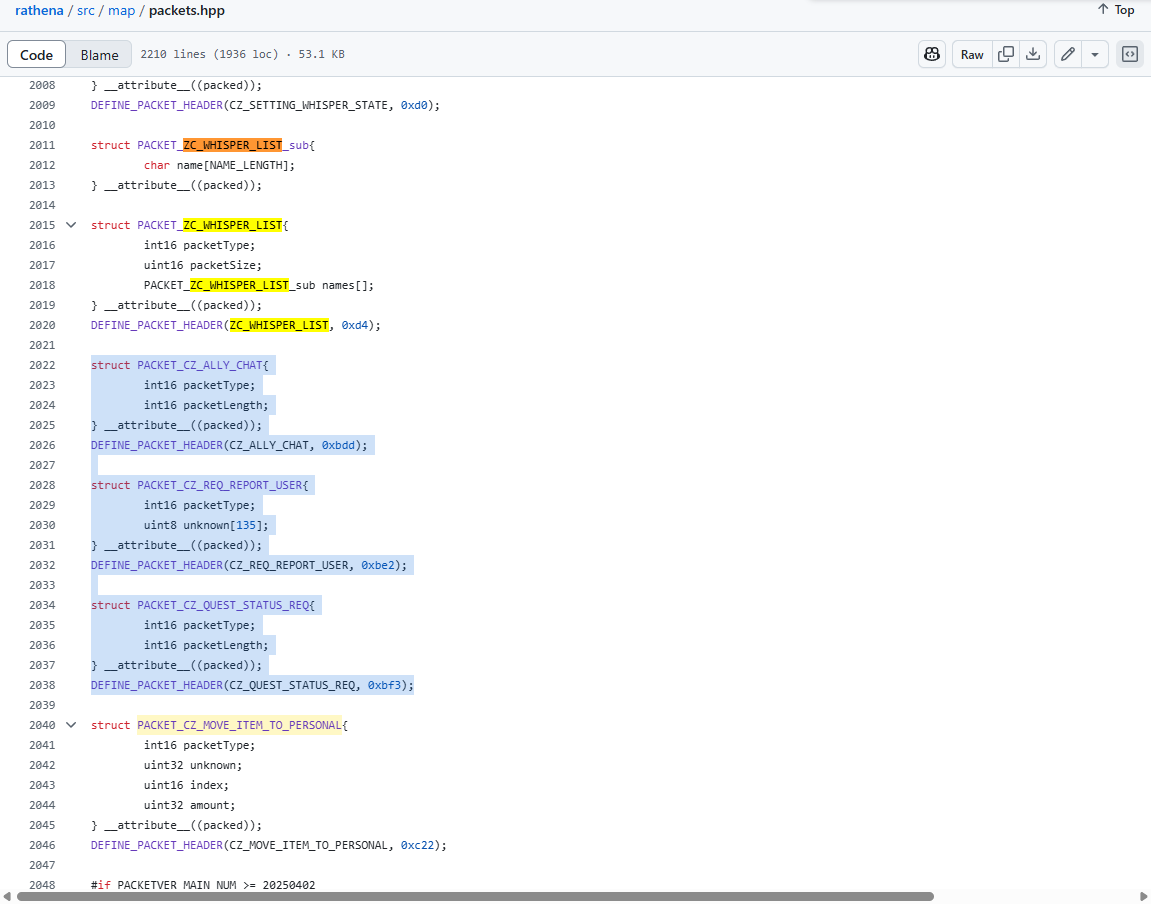Click hex value 0xbe2

pyautogui.click(x=378, y=565)
